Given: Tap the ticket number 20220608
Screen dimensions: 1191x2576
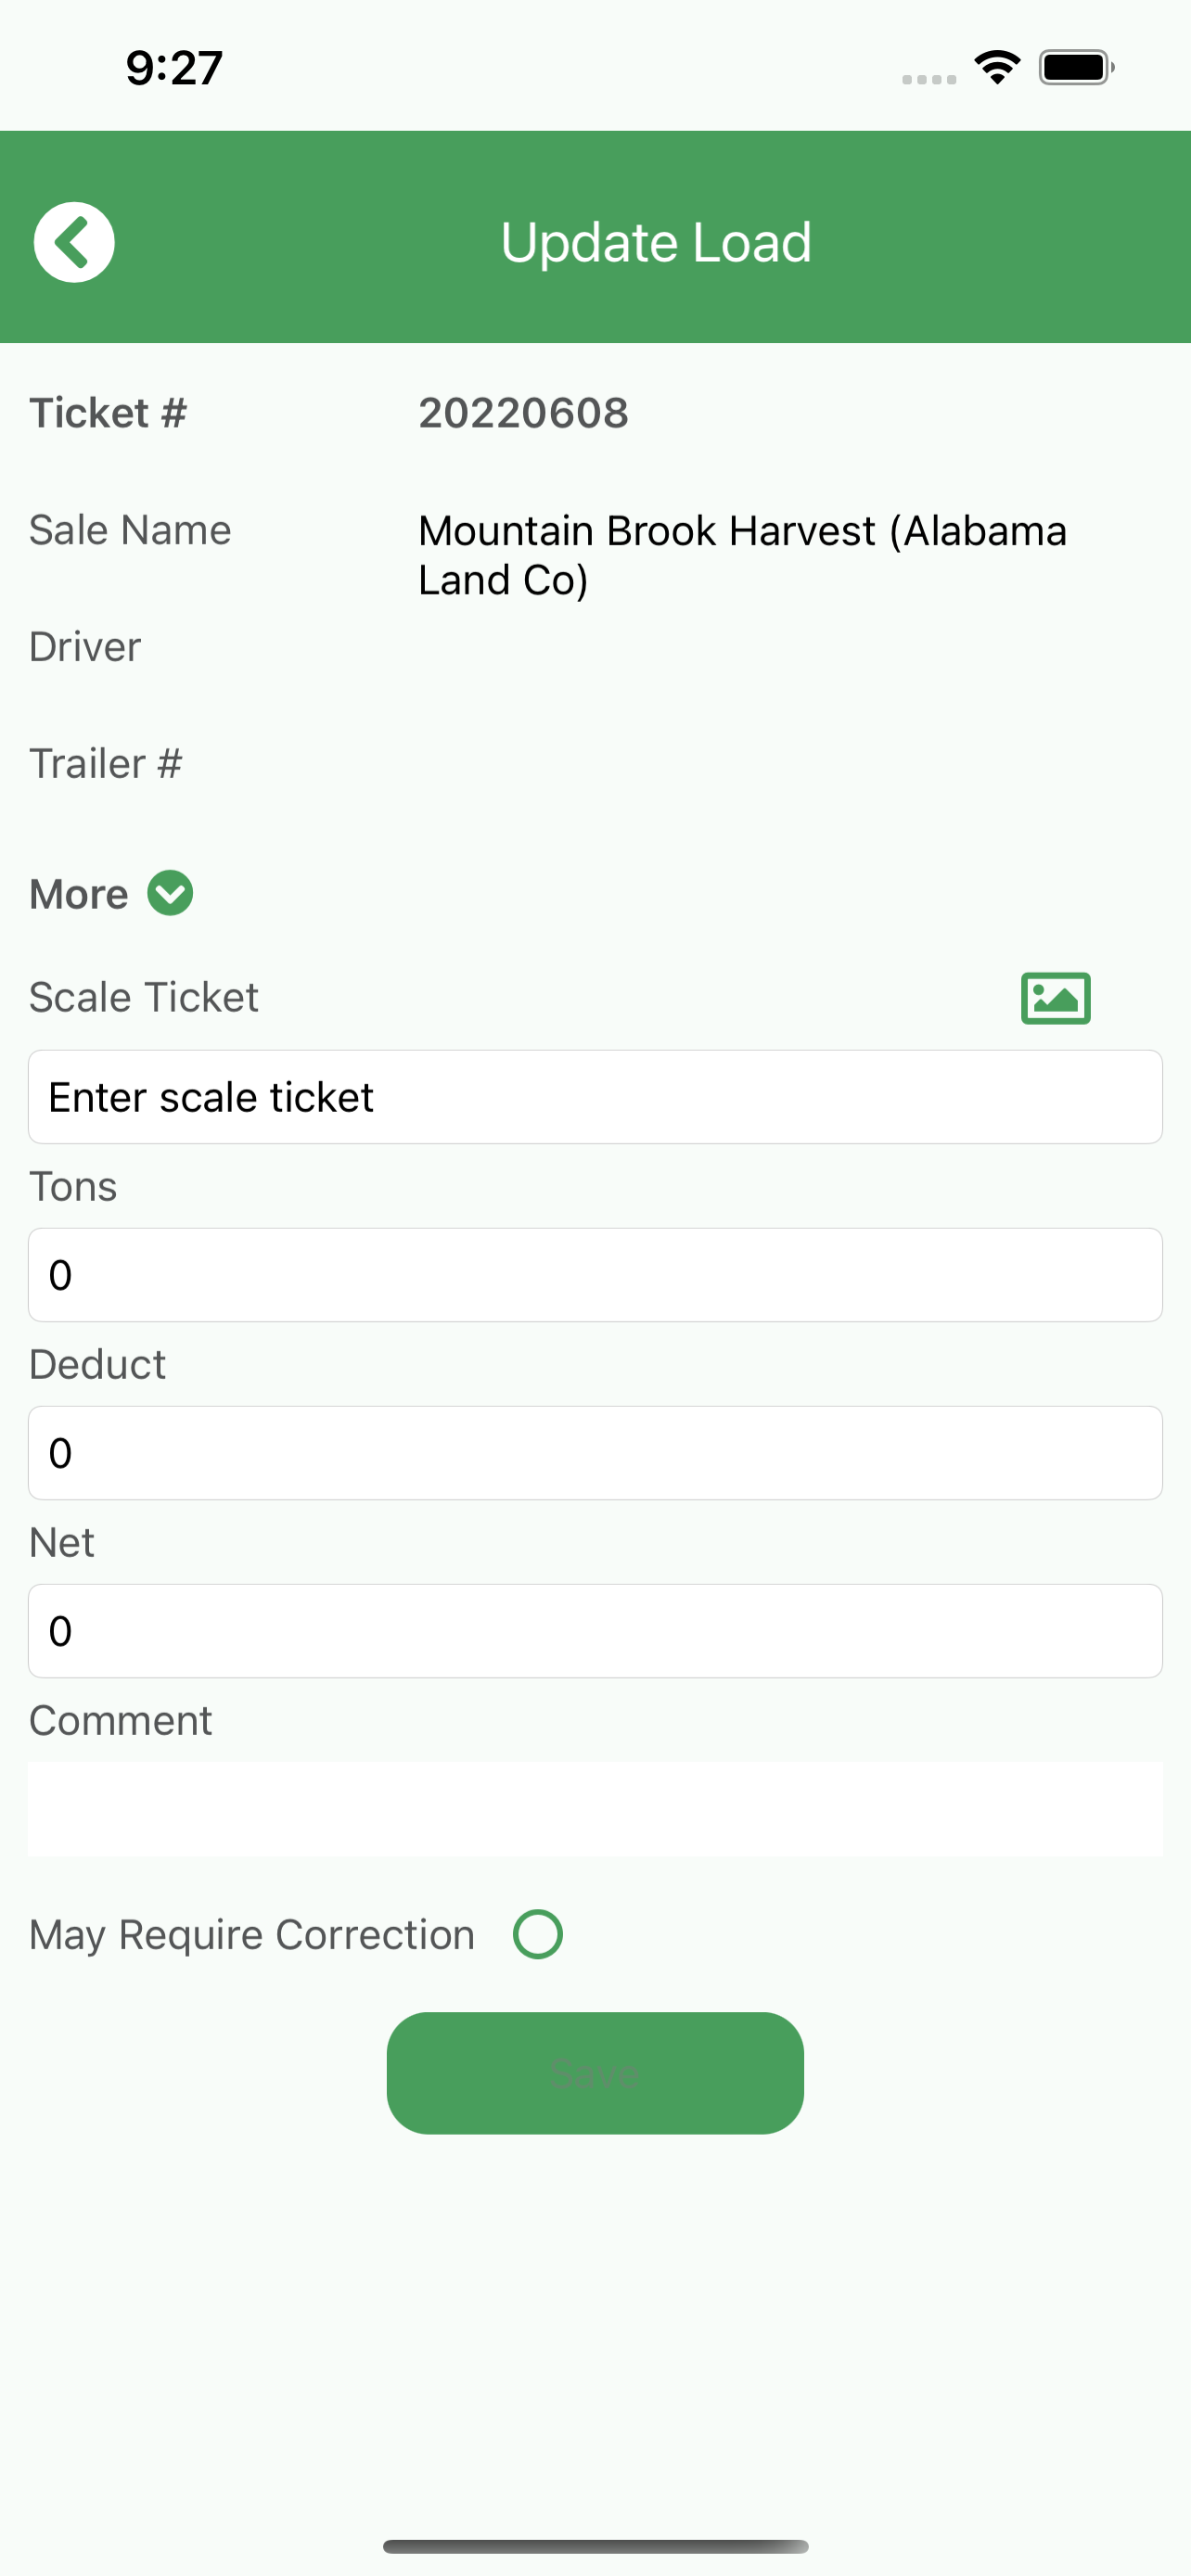Looking at the screenshot, I should (523, 413).
